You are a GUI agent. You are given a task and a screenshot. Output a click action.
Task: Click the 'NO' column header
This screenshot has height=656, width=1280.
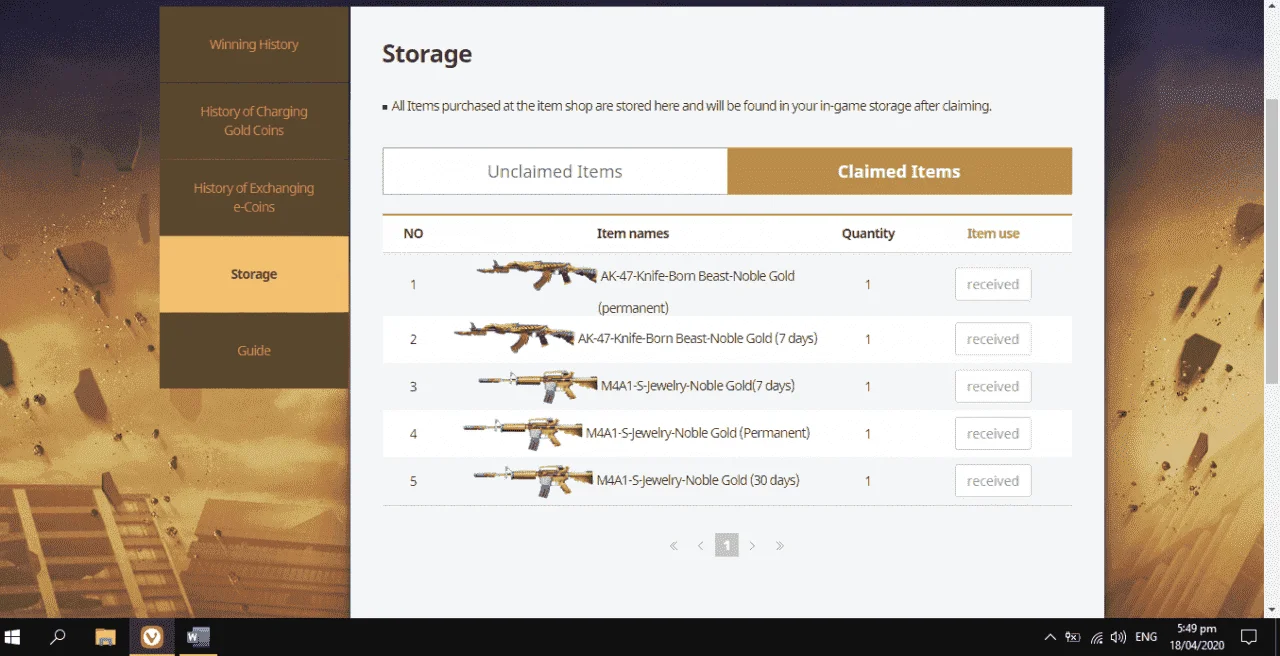pyautogui.click(x=413, y=233)
